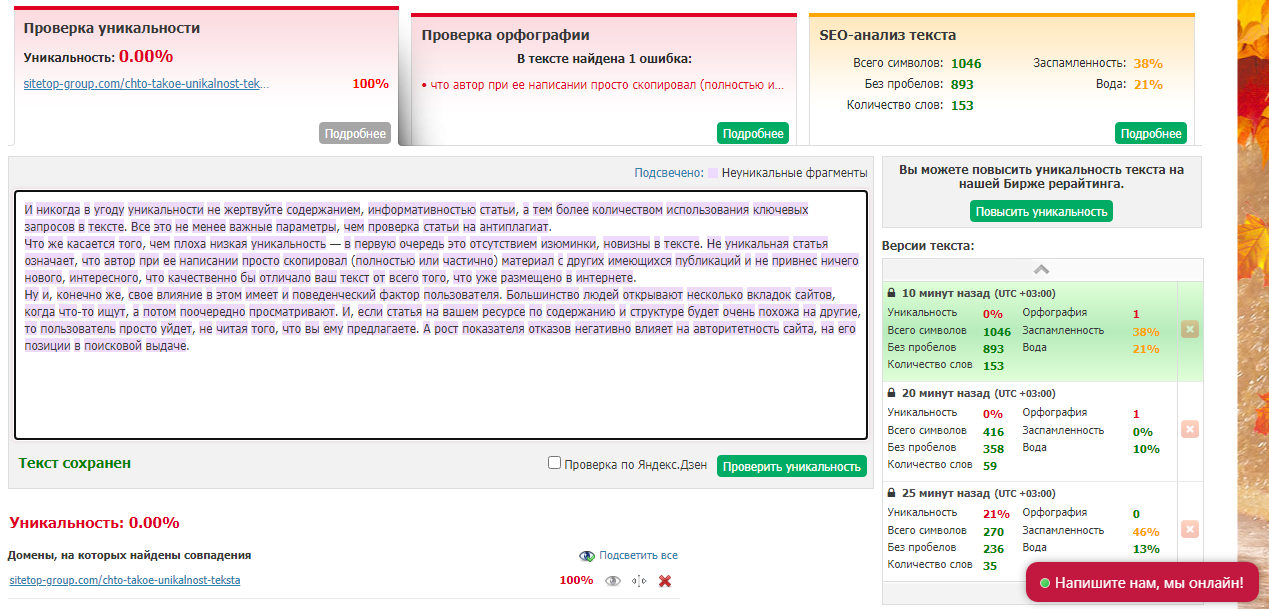Toggle highlight eye for sitetop-group.com match row

(613, 581)
